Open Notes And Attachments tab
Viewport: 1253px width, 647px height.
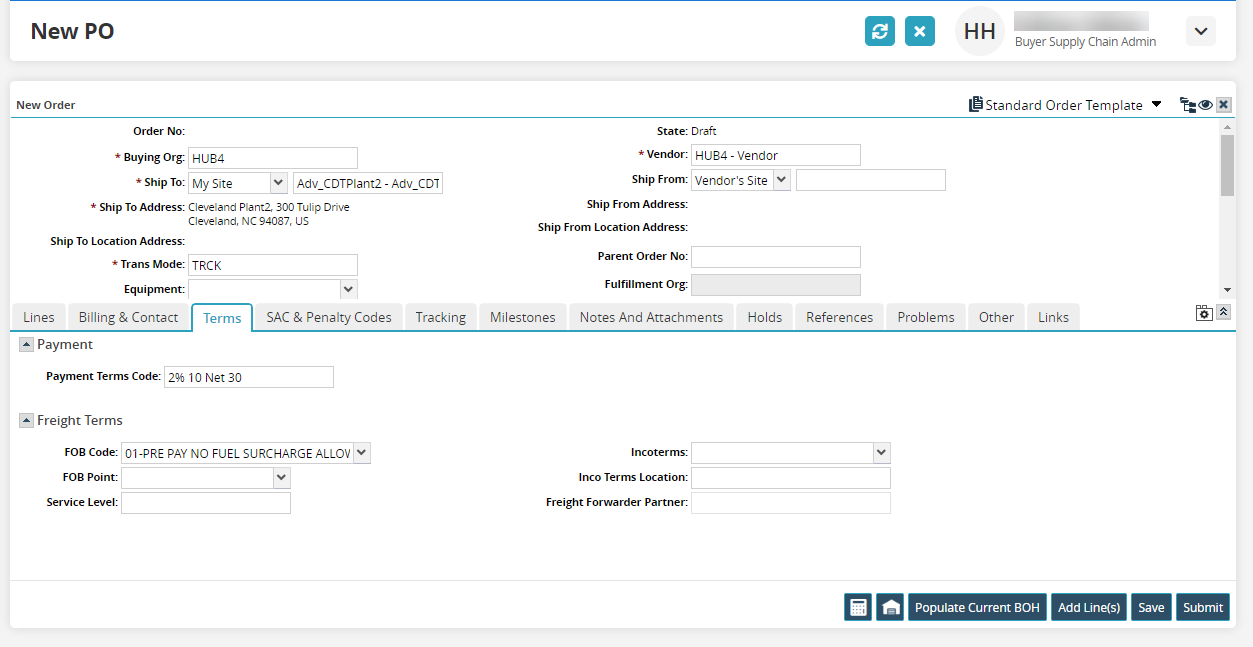(x=651, y=317)
